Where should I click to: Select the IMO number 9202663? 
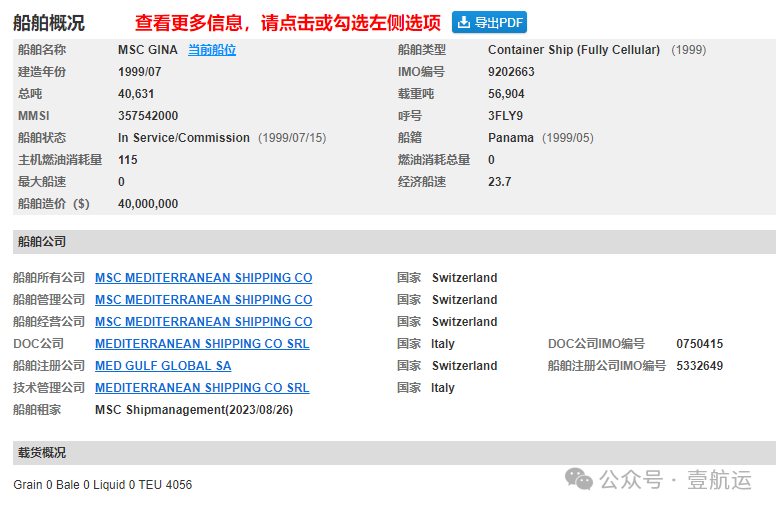point(511,72)
